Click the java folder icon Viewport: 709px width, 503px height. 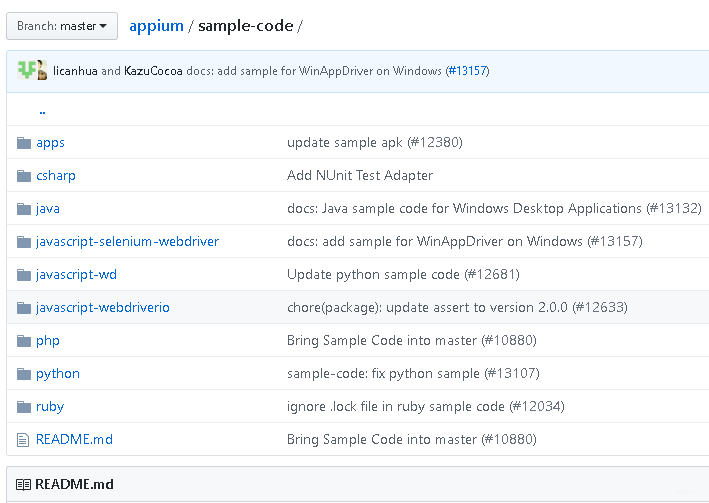click(x=24, y=209)
